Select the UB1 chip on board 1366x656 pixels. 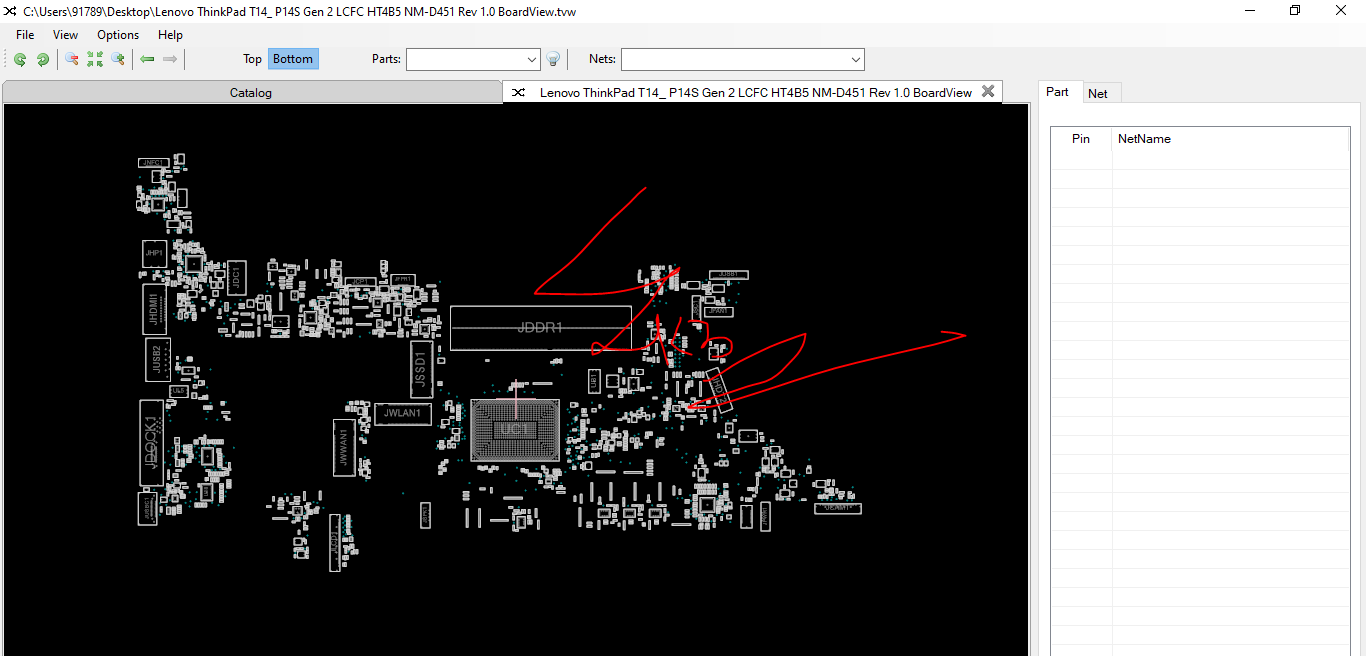pos(595,380)
